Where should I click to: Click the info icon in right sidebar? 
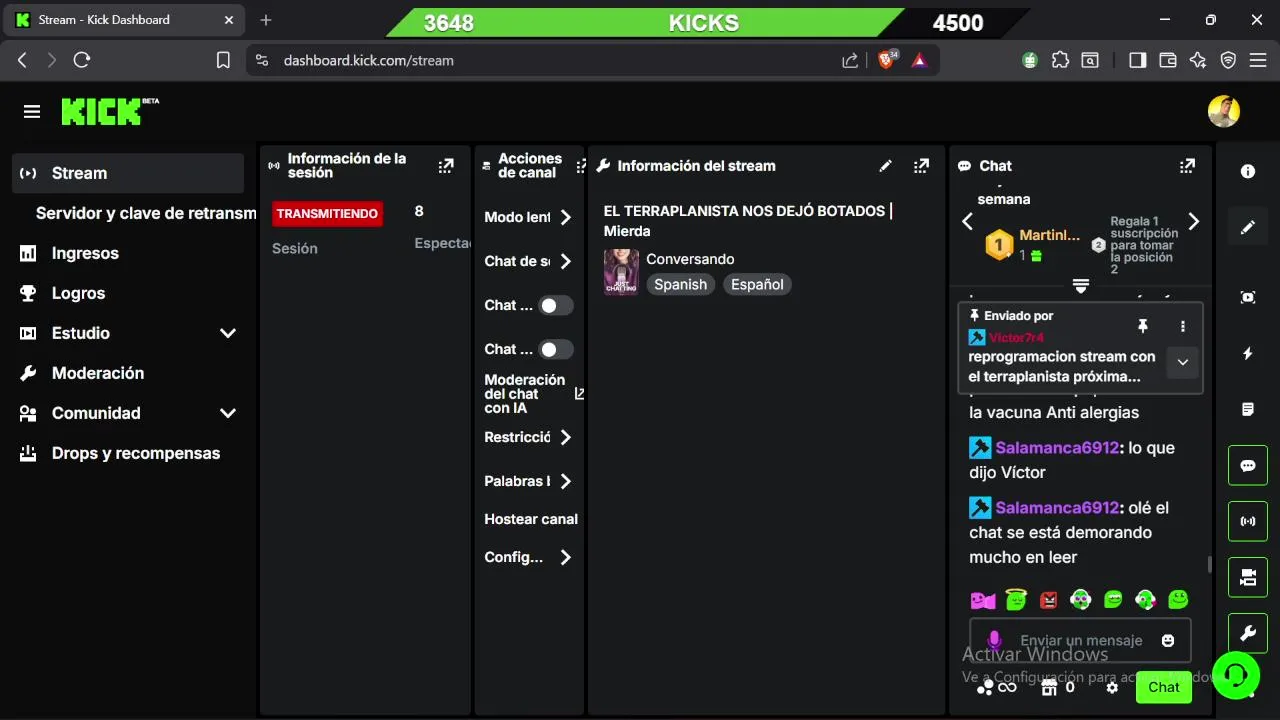pyautogui.click(x=1248, y=172)
